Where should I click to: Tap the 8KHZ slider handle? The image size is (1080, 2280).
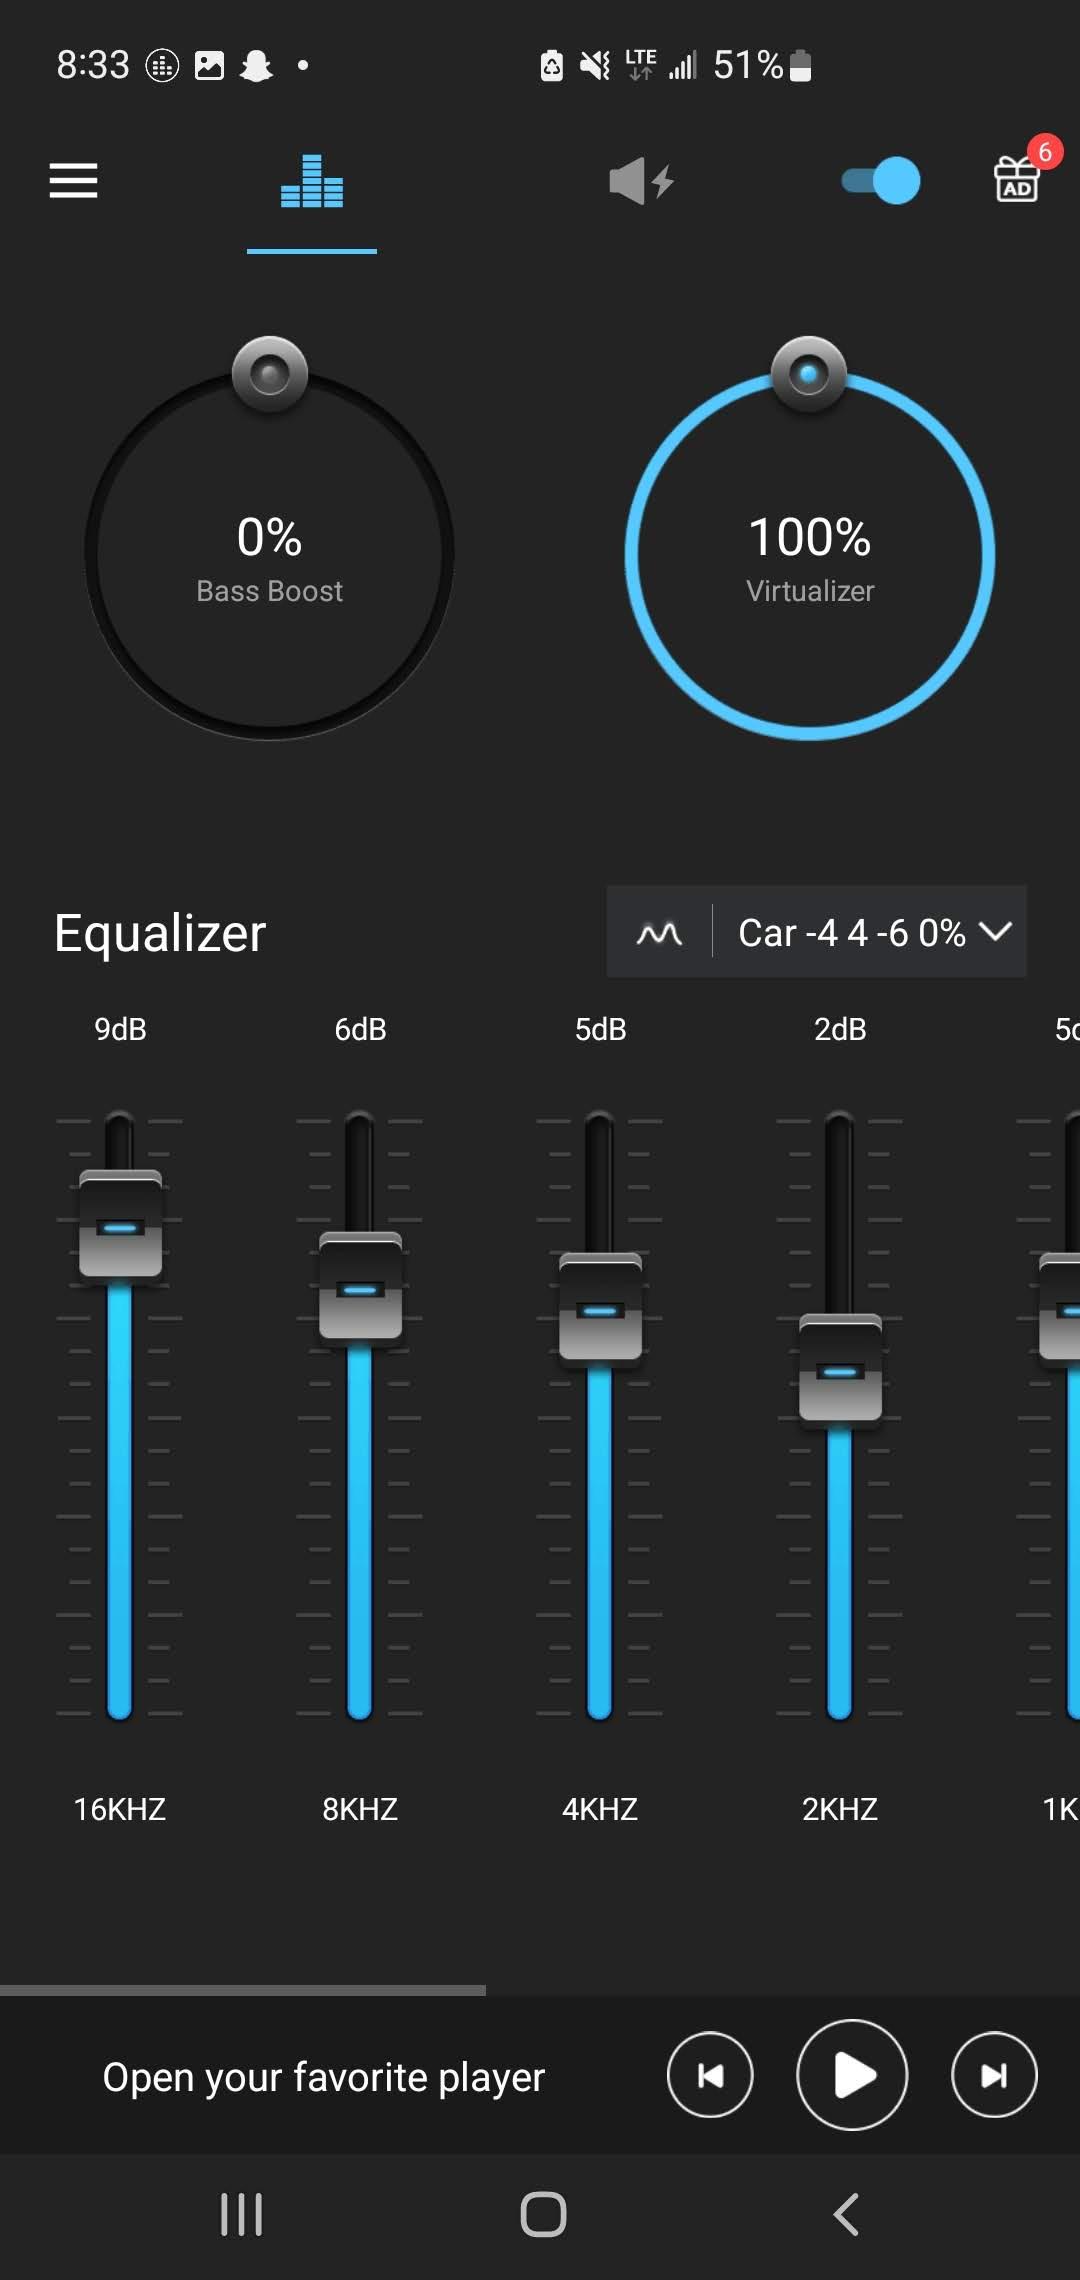click(x=360, y=1287)
